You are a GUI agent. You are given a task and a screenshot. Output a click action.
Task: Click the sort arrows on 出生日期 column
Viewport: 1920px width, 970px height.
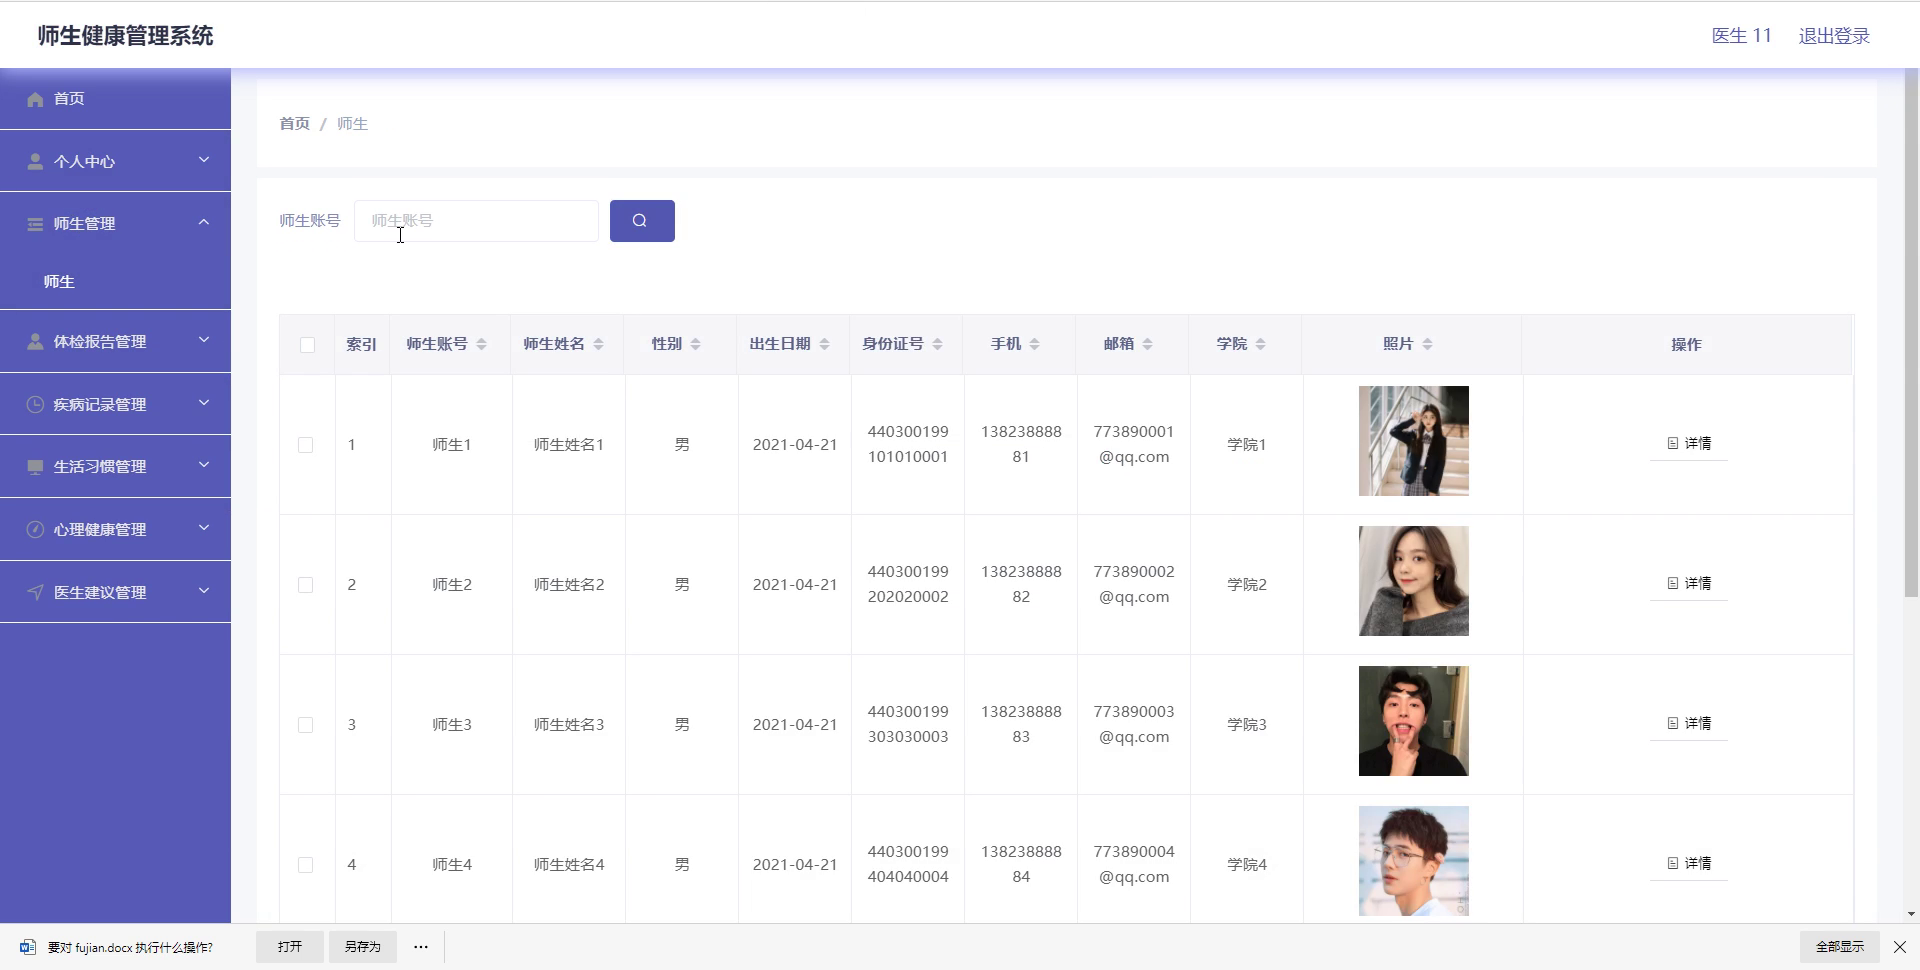pyautogui.click(x=824, y=344)
